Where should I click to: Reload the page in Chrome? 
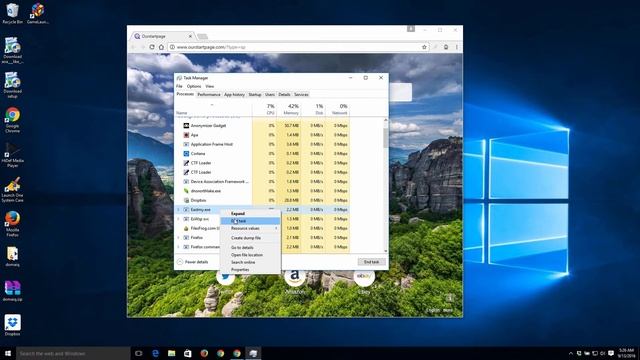152,47
